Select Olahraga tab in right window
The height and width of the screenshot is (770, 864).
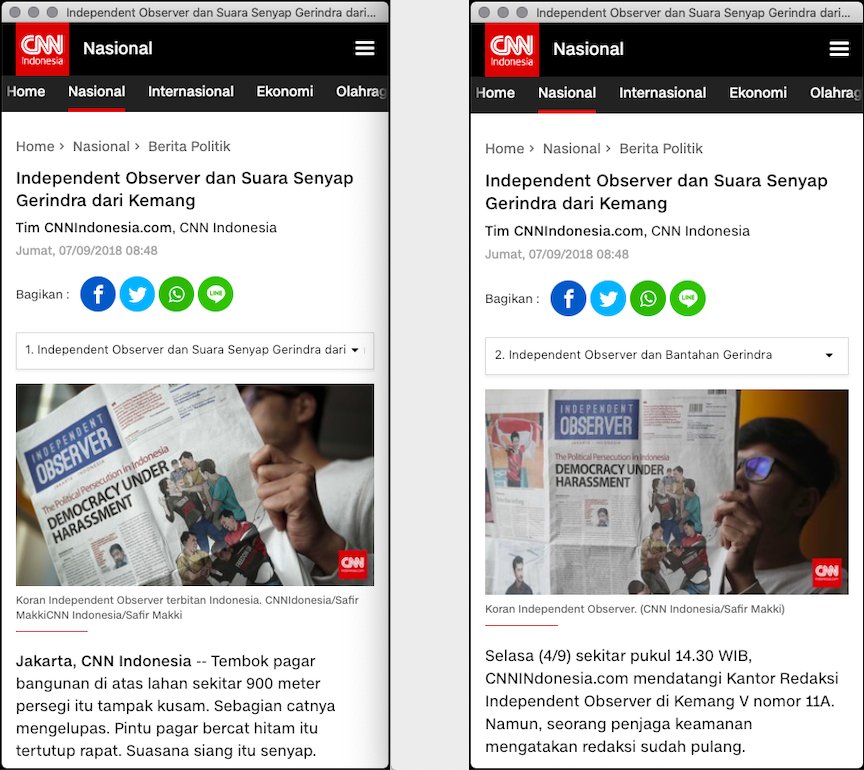[835, 93]
